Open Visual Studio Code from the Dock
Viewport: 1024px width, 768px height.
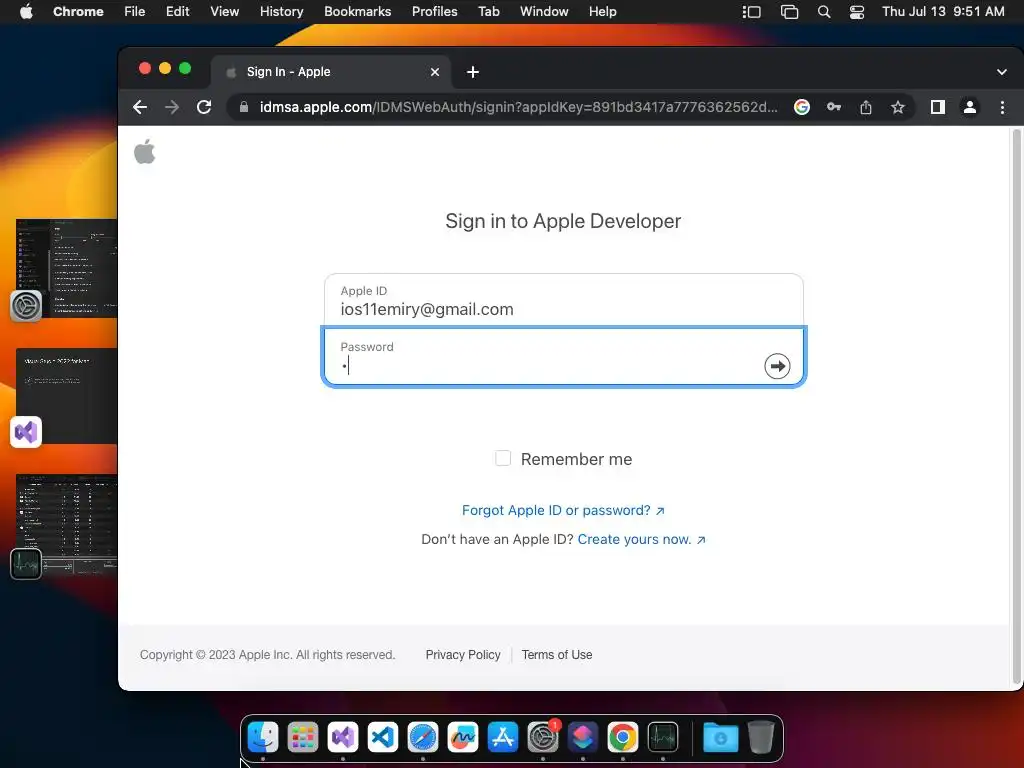tap(383, 737)
